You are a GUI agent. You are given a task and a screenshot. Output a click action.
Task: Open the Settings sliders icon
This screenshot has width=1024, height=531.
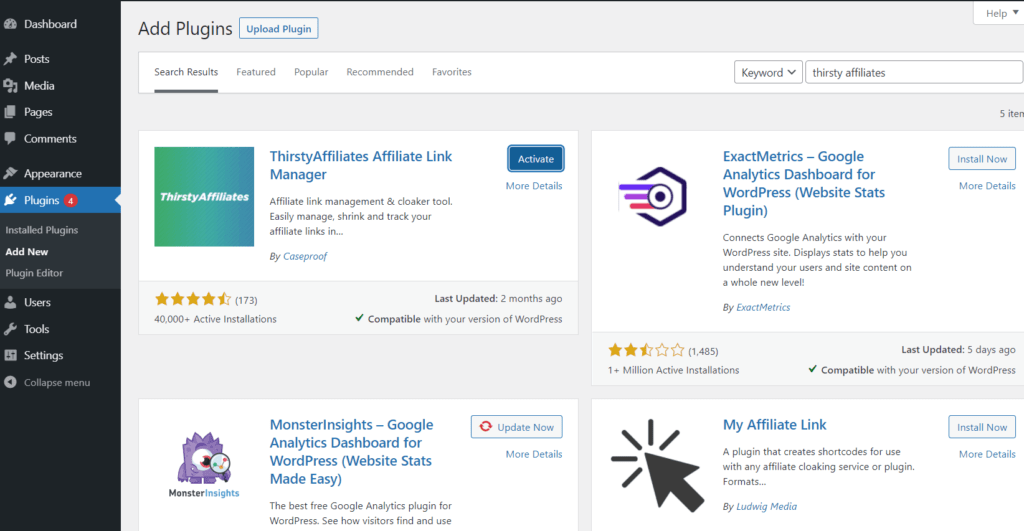tap(10, 355)
